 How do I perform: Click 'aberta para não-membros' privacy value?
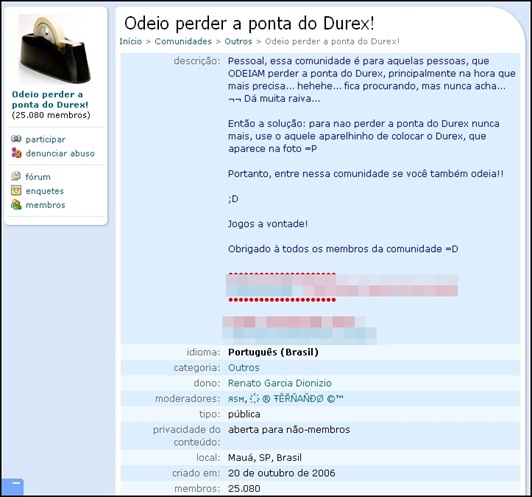point(289,429)
